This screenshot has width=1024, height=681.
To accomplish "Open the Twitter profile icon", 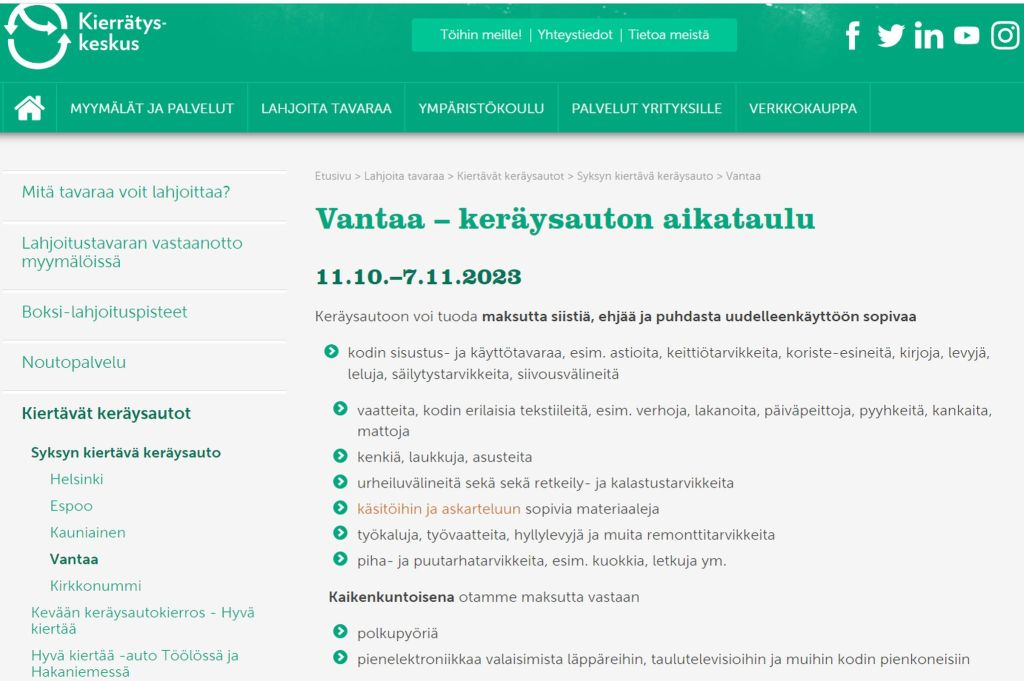I will [x=890, y=36].
